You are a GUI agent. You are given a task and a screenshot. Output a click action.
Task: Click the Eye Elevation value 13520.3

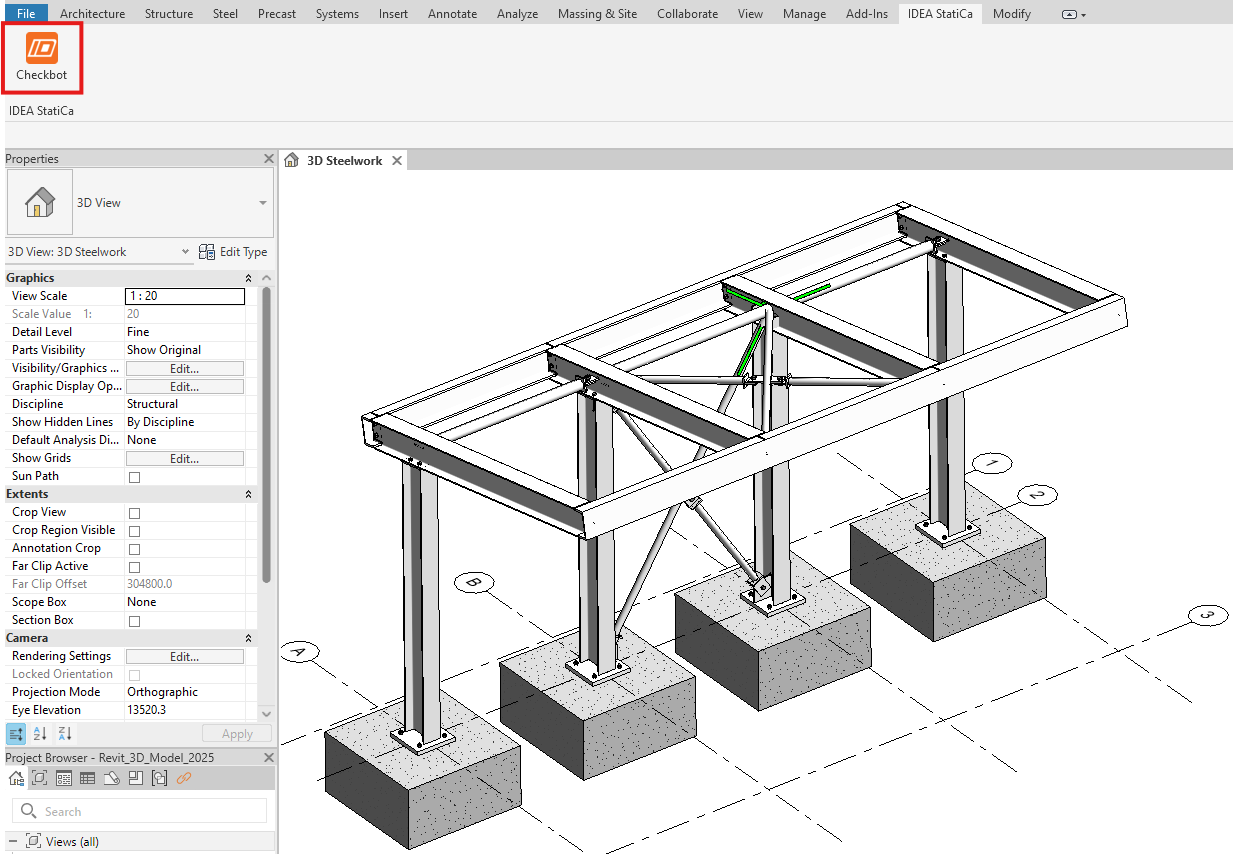tap(146, 710)
